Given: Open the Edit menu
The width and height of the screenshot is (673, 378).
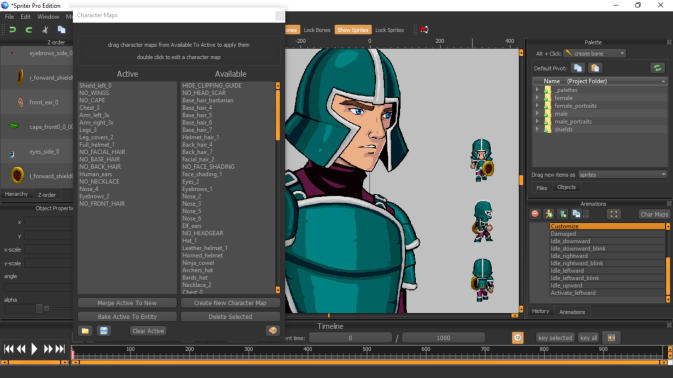Looking at the screenshot, I should pyautogui.click(x=26, y=17).
